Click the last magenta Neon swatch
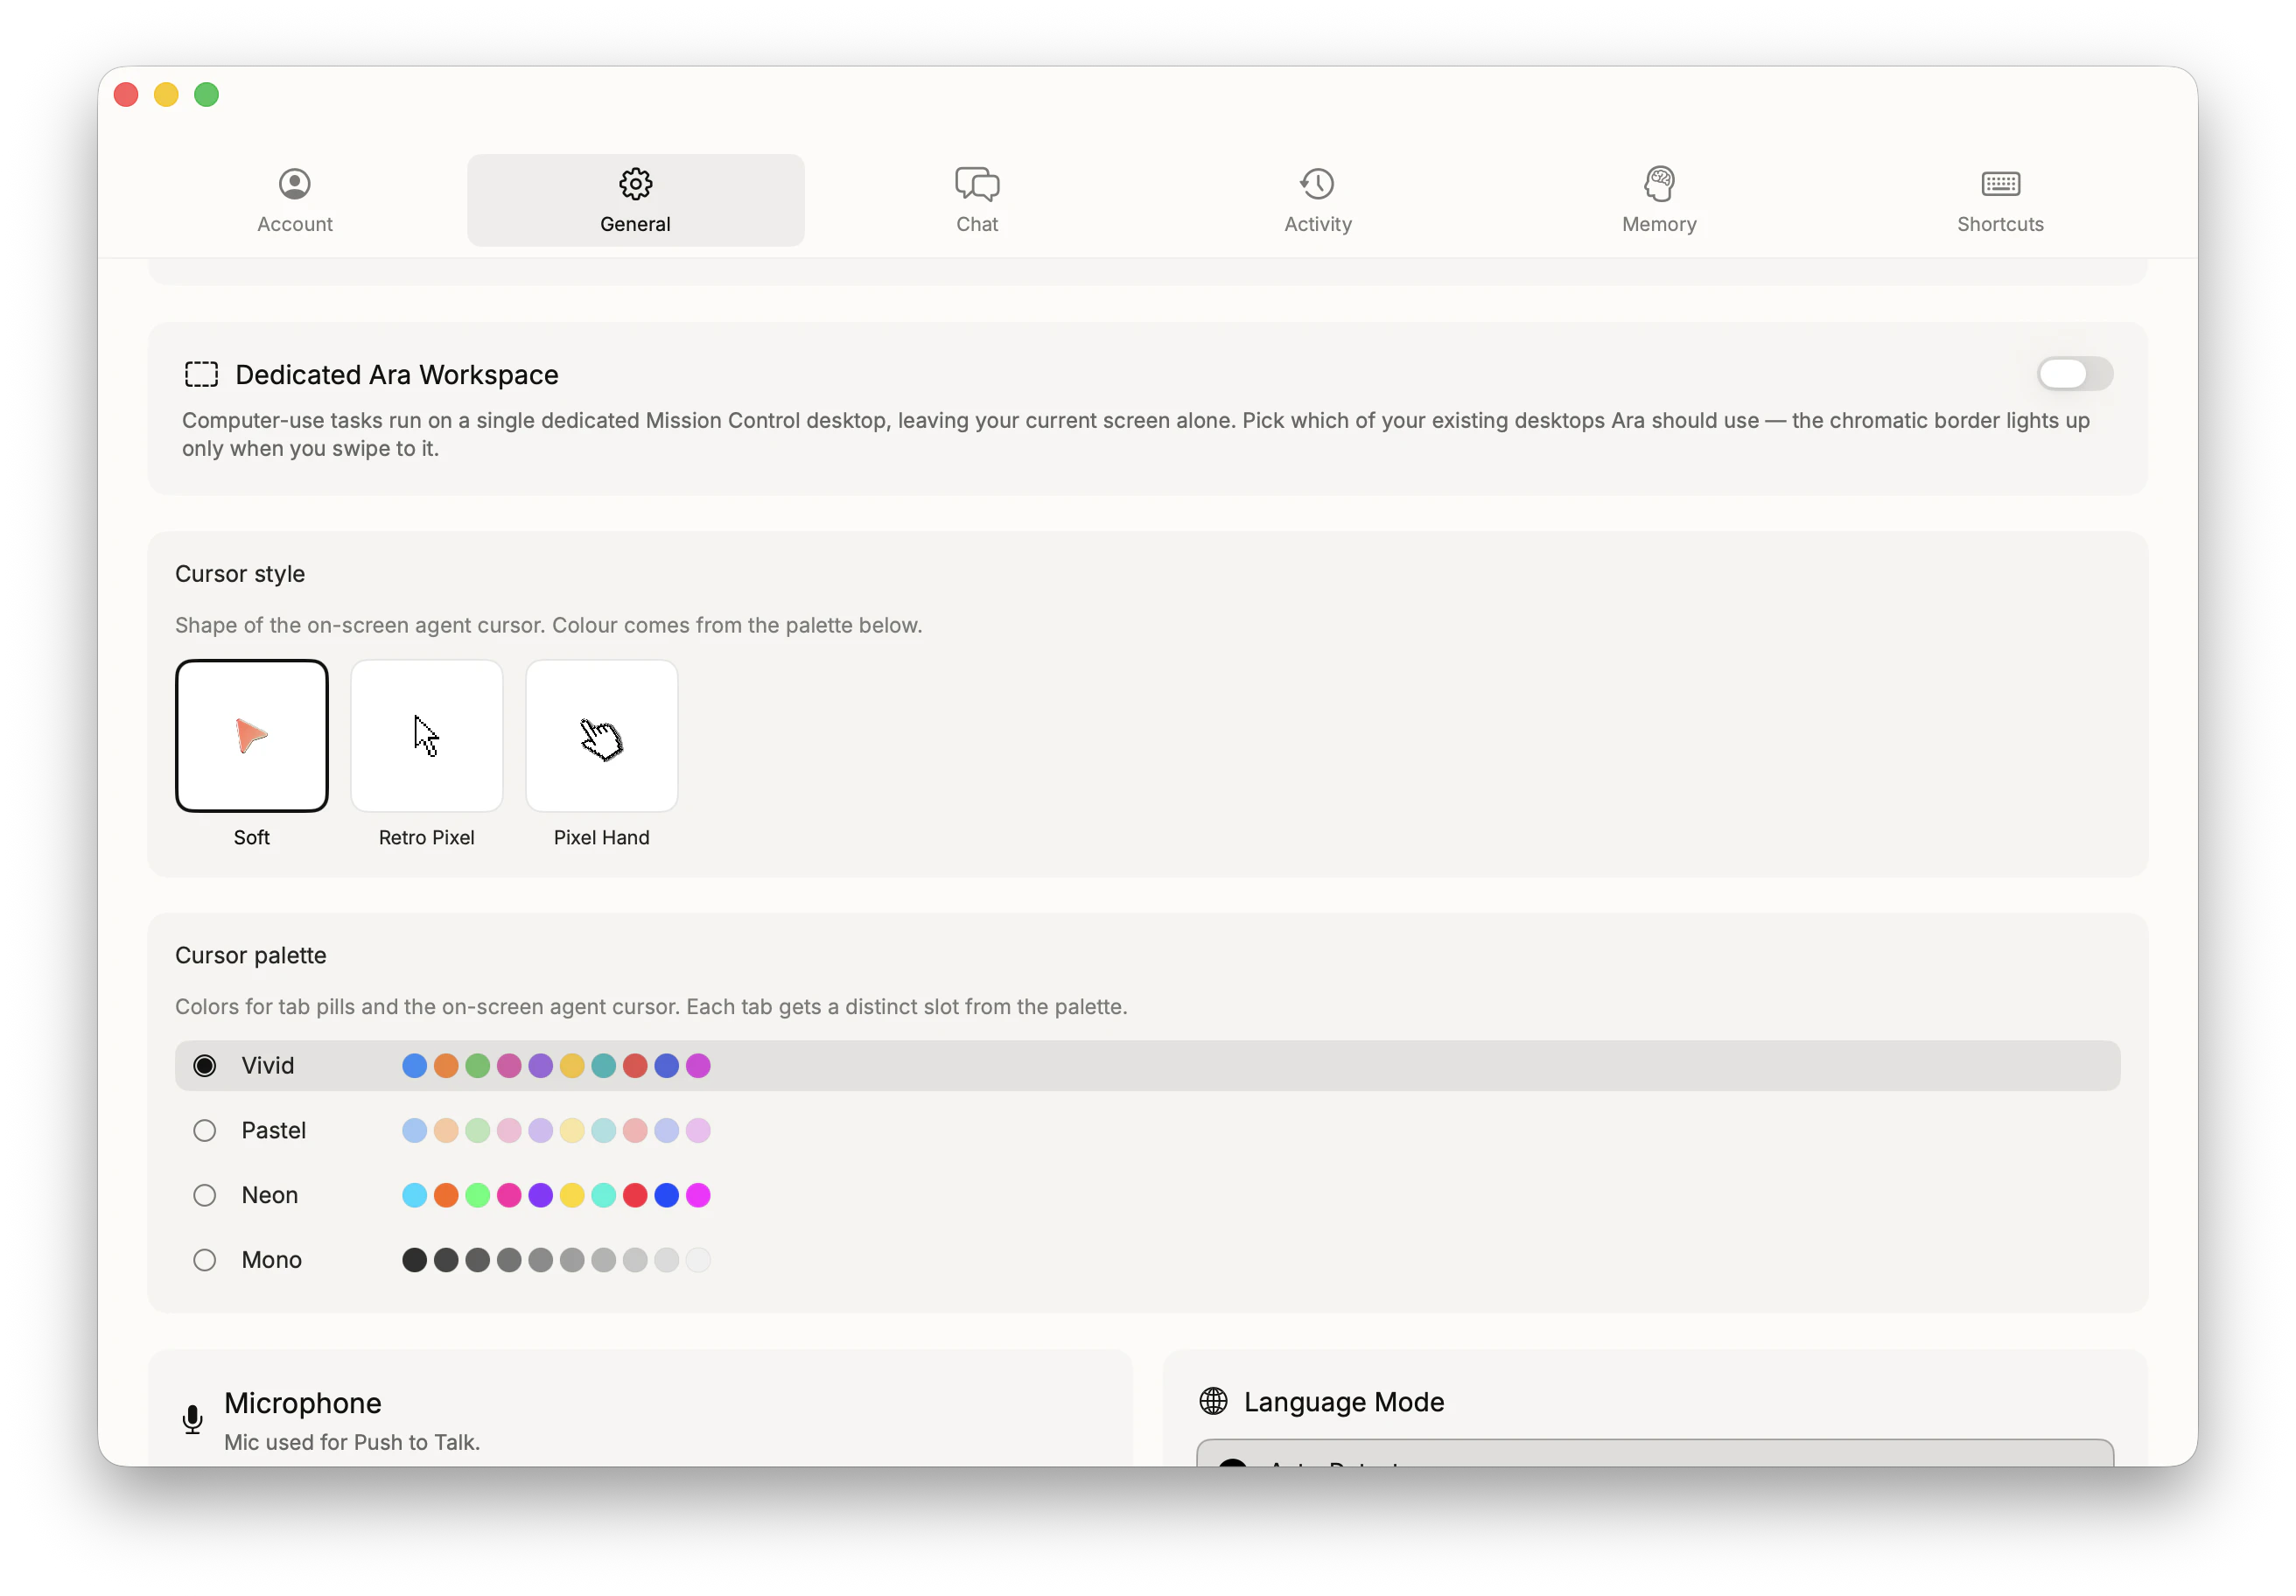Screen dimensions: 2296x1596 tap(698, 1195)
